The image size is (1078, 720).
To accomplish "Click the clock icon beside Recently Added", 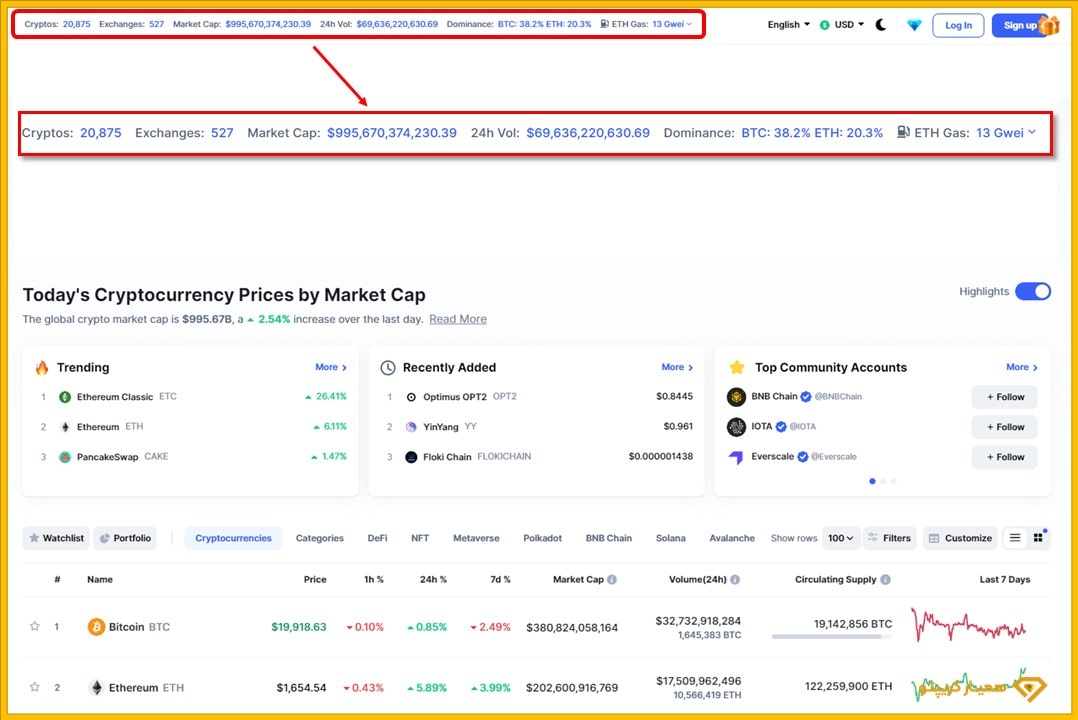I will (x=388, y=368).
